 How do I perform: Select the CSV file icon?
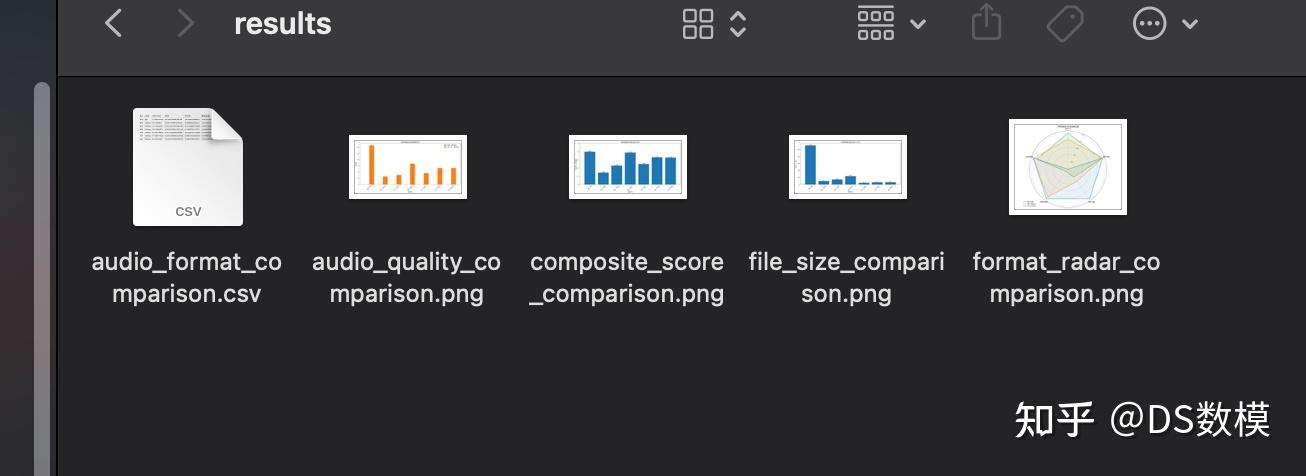point(188,167)
